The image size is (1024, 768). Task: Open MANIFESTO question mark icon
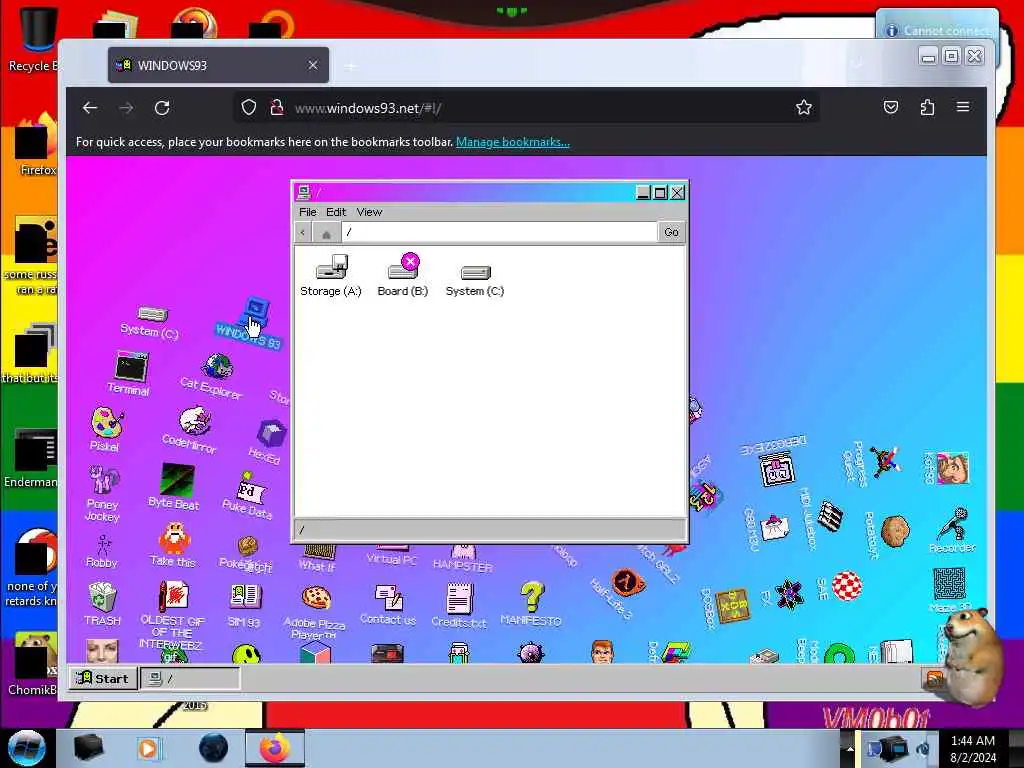tap(531, 603)
